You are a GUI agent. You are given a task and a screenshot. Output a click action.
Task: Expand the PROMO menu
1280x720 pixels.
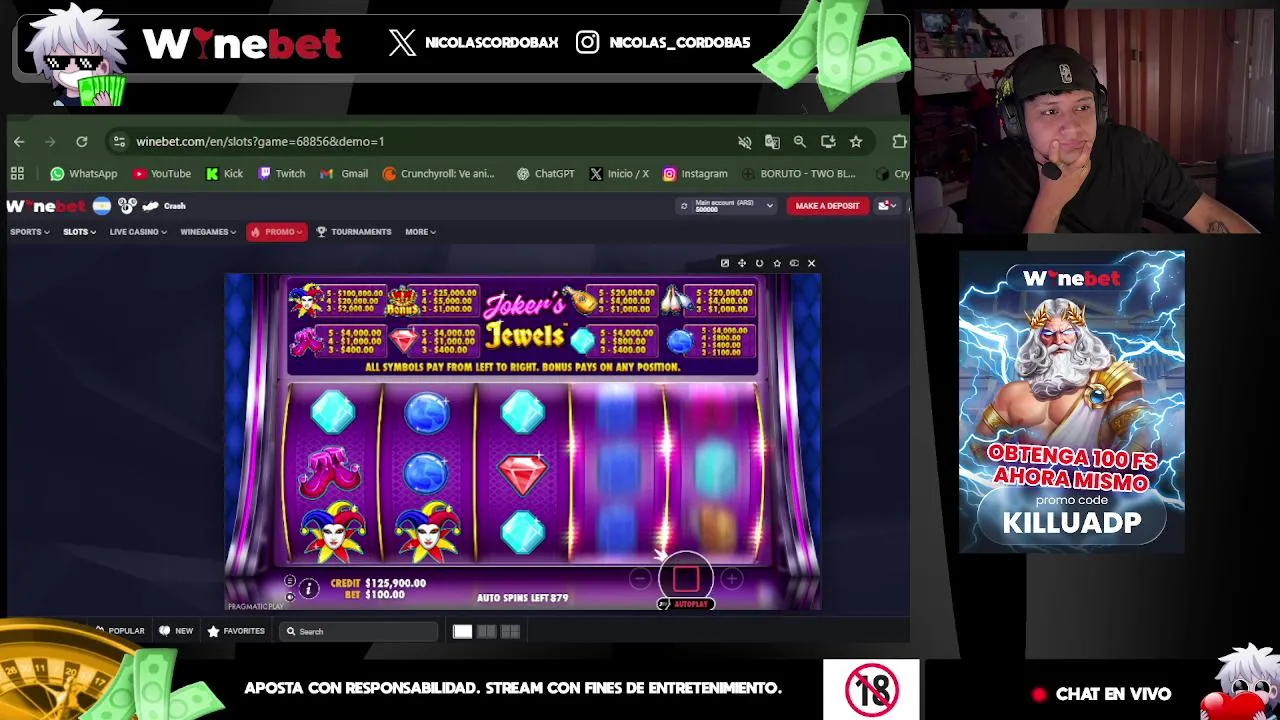277,232
